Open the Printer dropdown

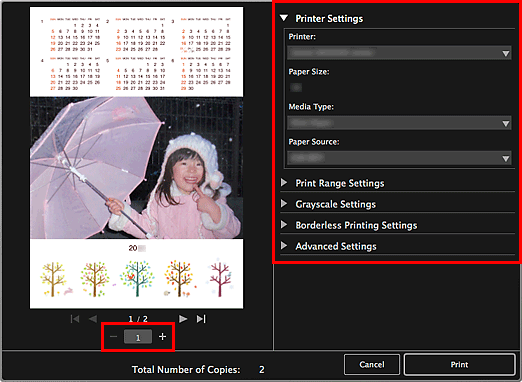click(399, 53)
